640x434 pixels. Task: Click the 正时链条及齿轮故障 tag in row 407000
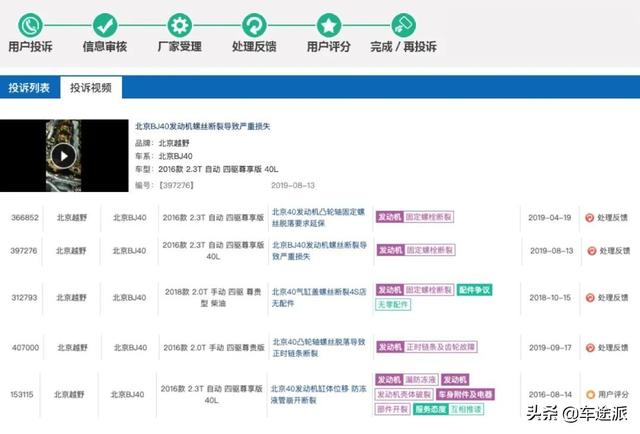[x=440, y=347]
